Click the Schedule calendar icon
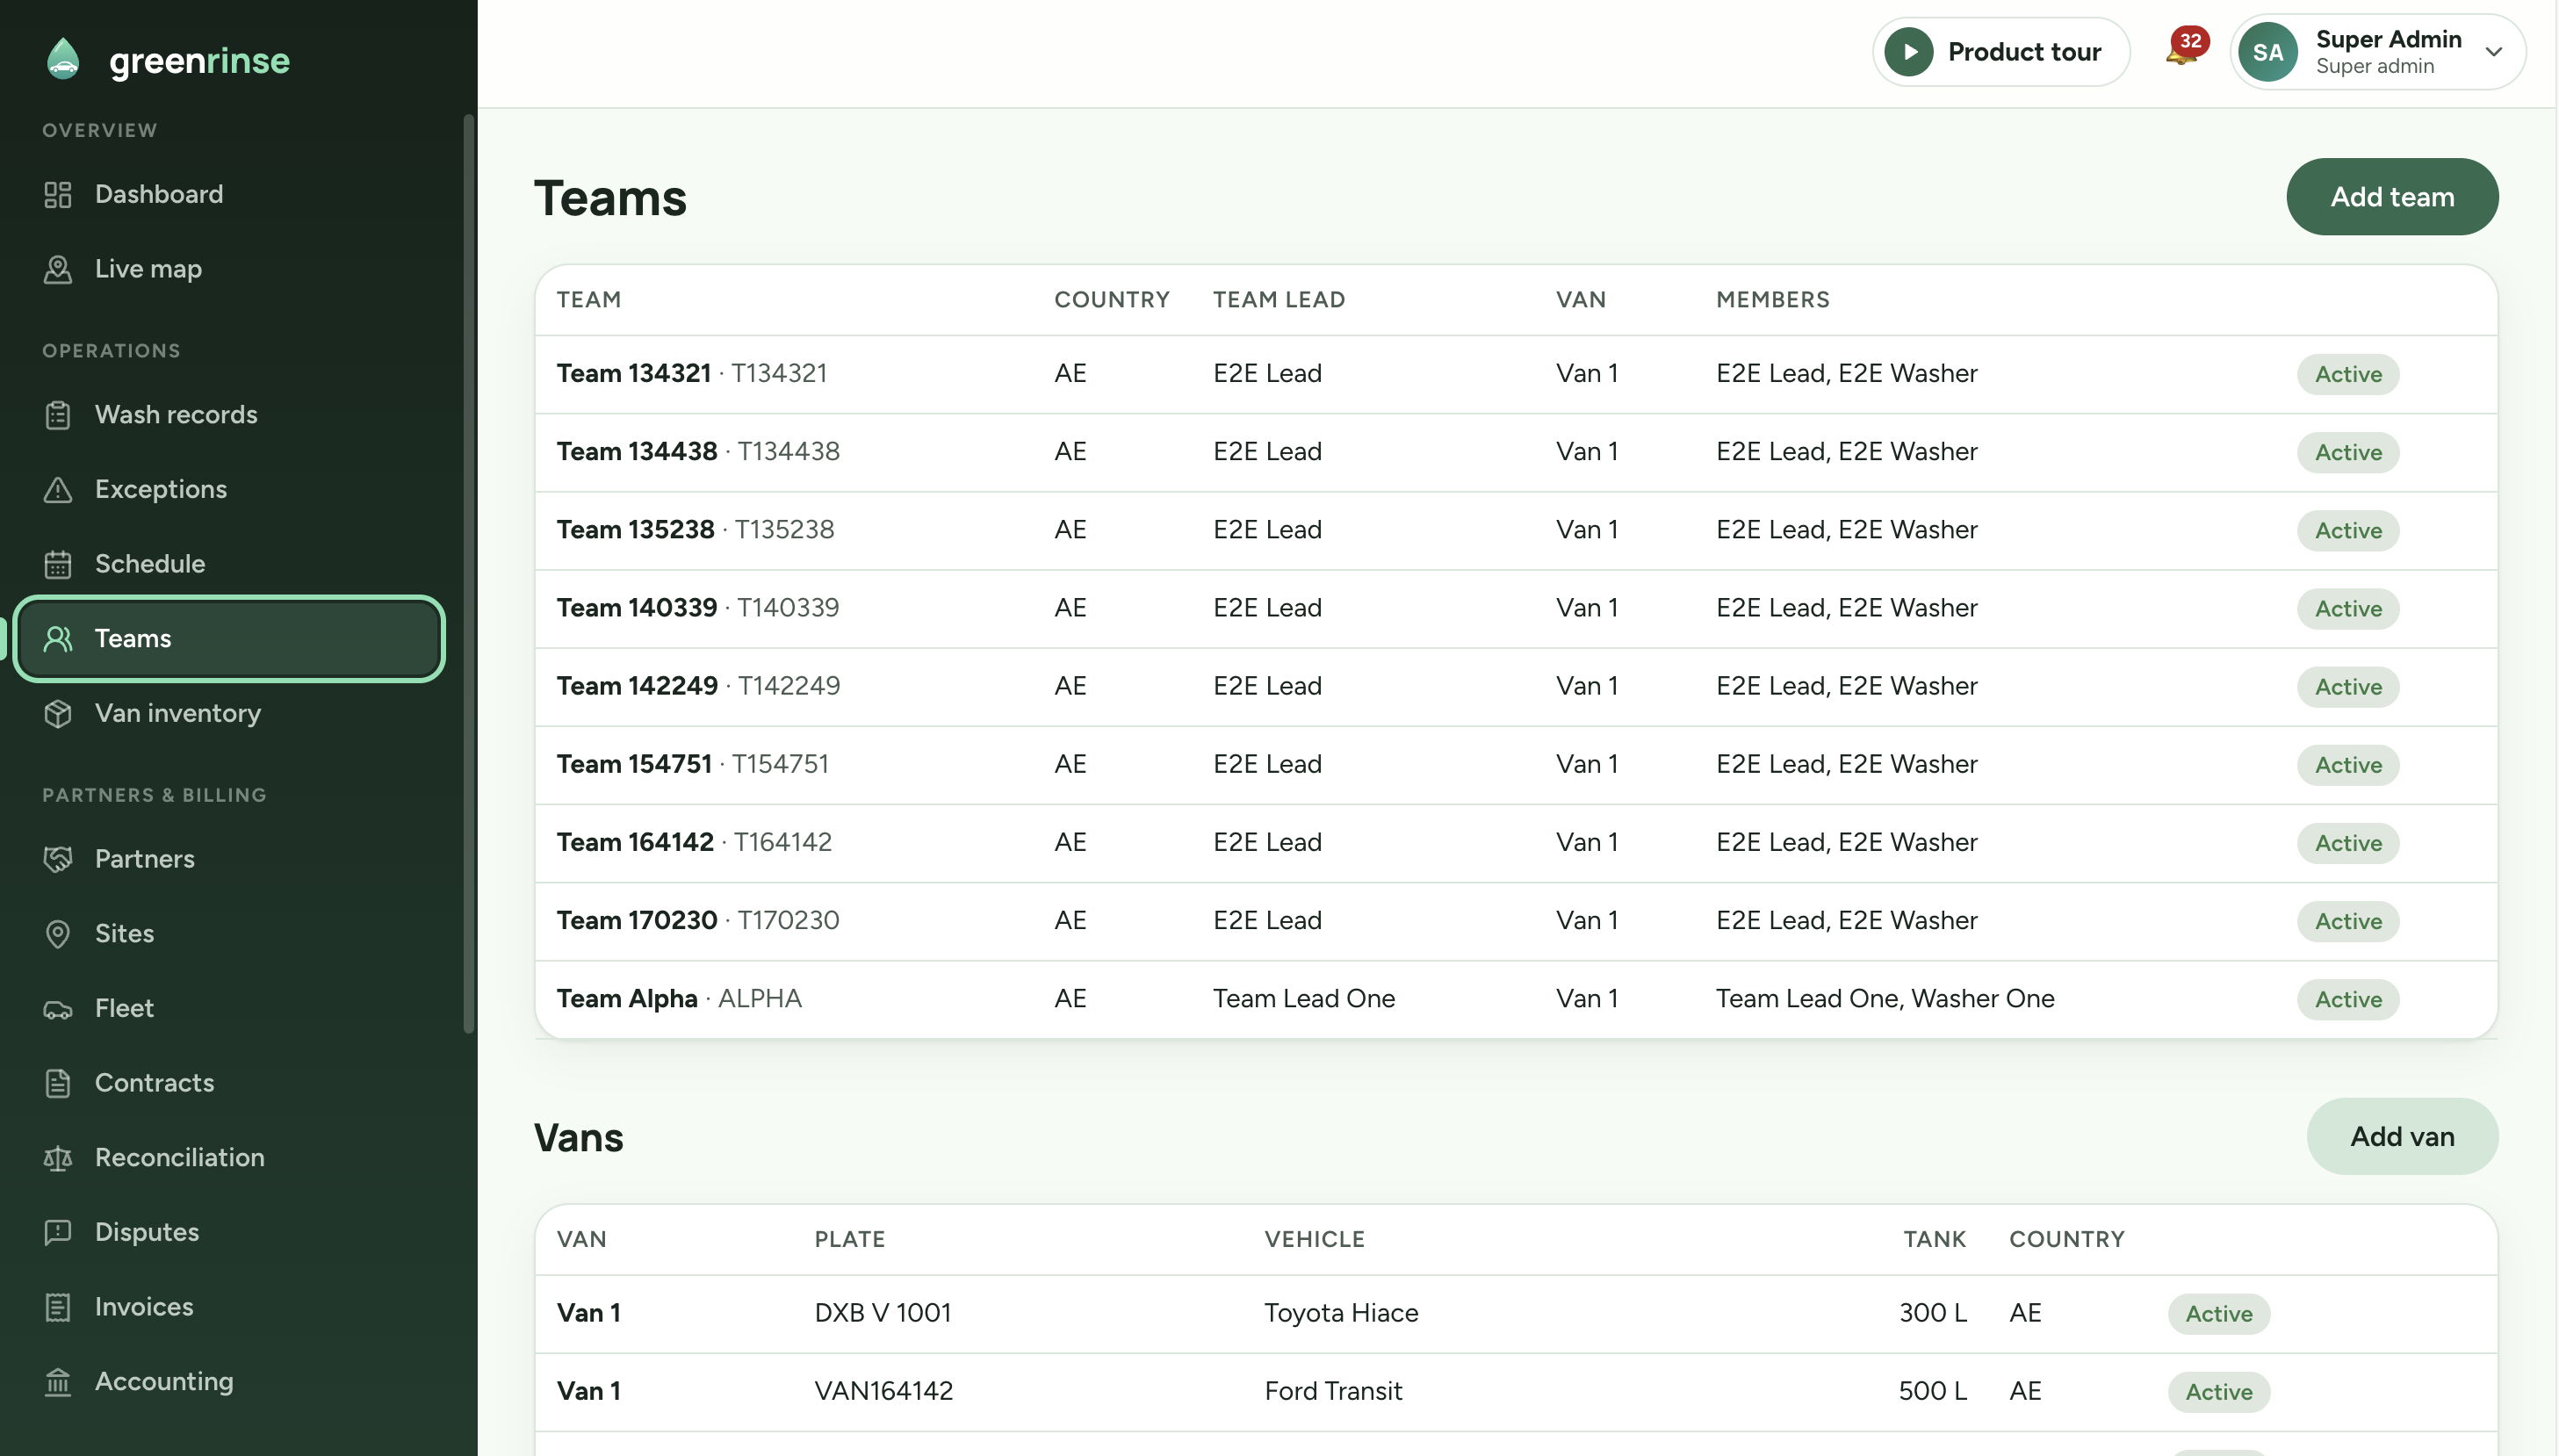2559x1456 pixels. (x=58, y=564)
